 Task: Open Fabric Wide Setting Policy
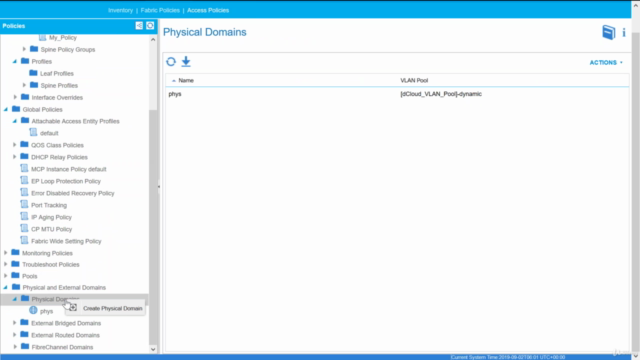pos(66,241)
